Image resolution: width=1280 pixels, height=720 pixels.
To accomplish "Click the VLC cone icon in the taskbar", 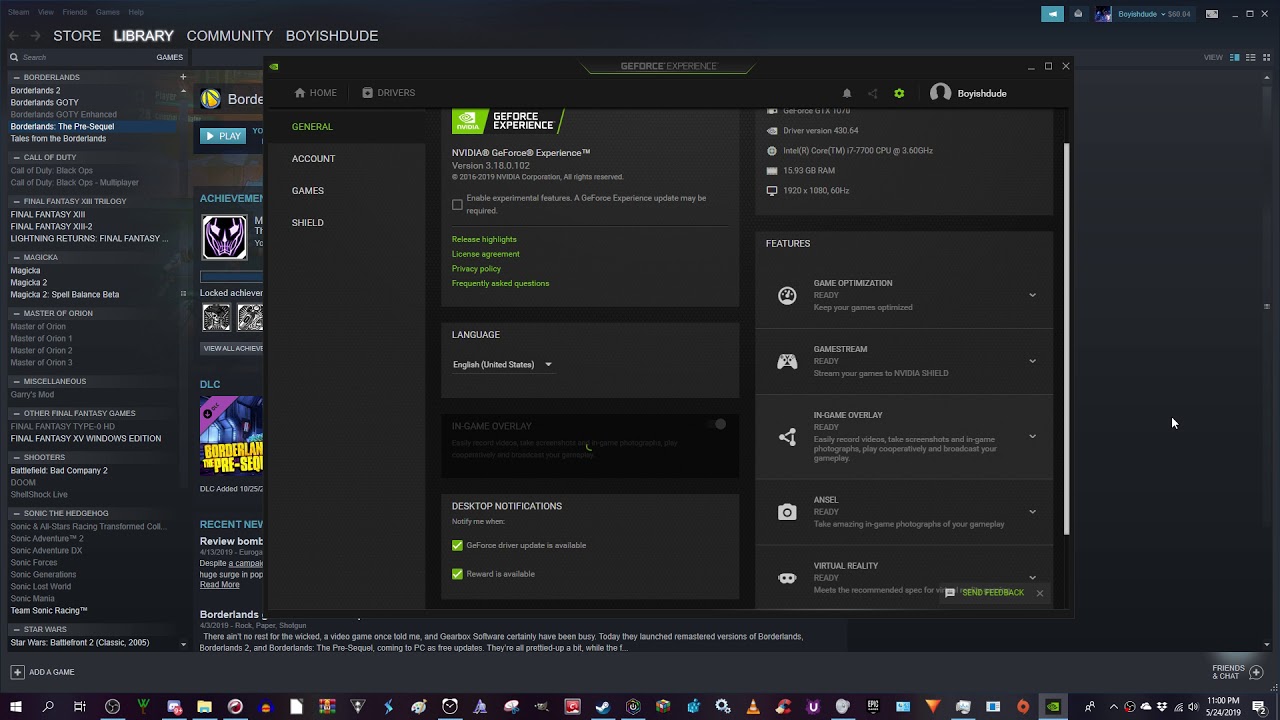I will [753, 707].
